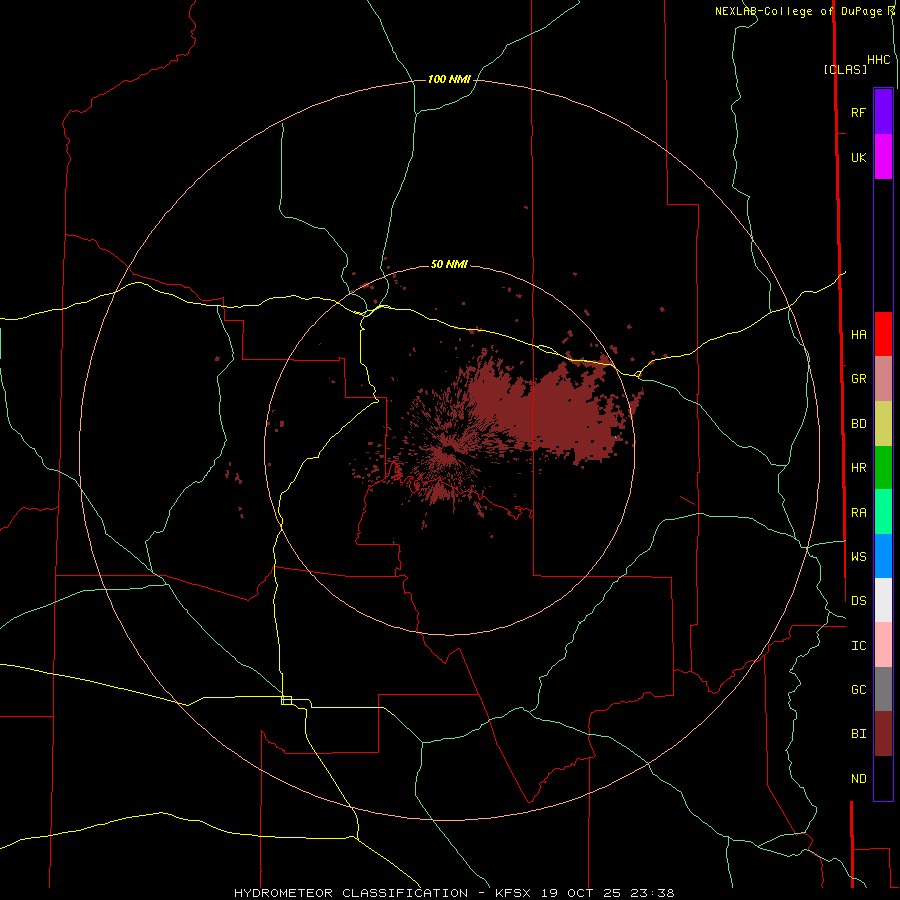900x900 pixels.
Task: Click the 100 NMI range ring label
Action: [x=449, y=79]
